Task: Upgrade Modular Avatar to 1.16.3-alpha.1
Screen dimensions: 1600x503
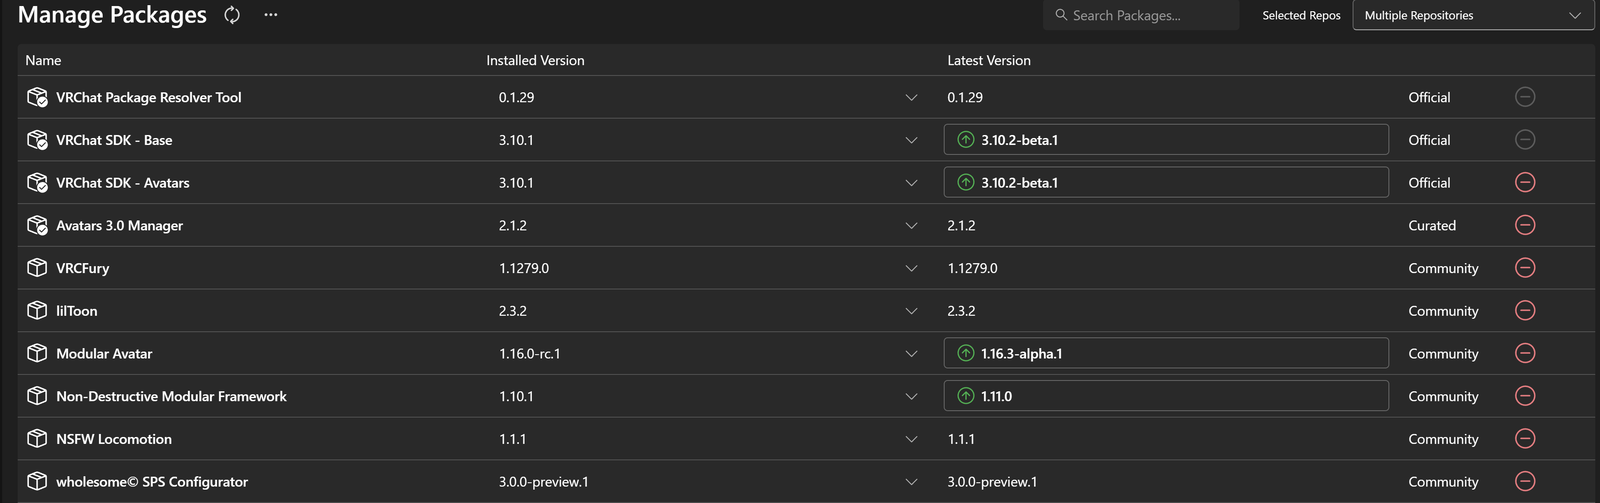Action: [x=1165, y=354]
